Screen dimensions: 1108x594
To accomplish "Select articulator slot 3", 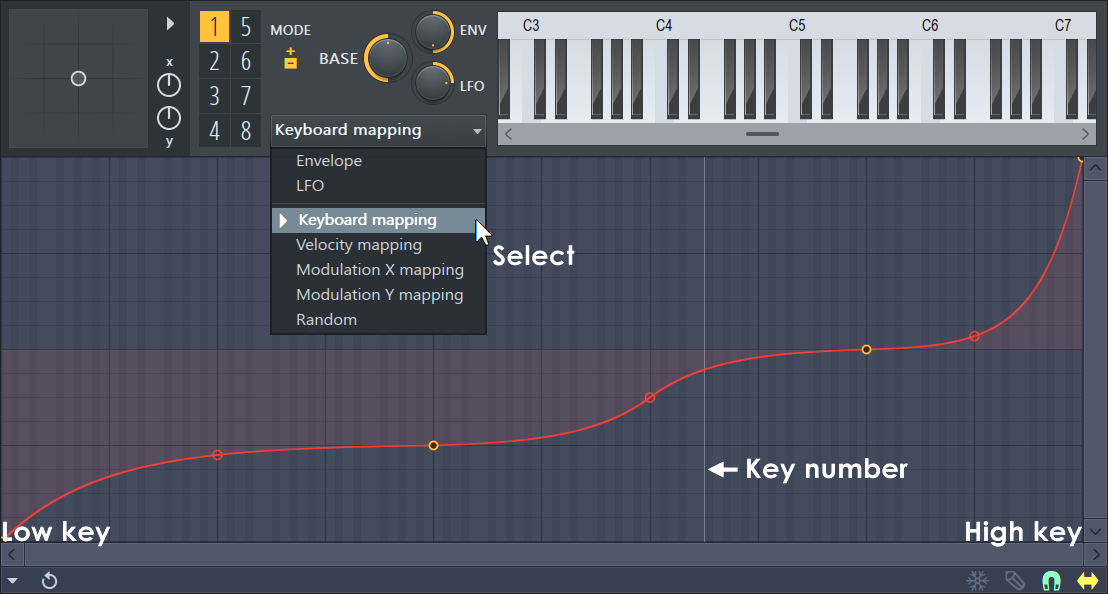I will point(214,95).
